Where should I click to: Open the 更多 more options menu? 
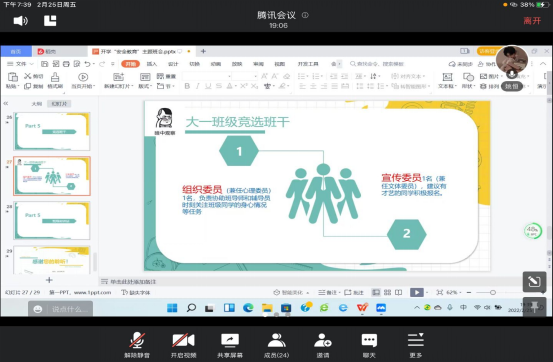pos(416,345)
